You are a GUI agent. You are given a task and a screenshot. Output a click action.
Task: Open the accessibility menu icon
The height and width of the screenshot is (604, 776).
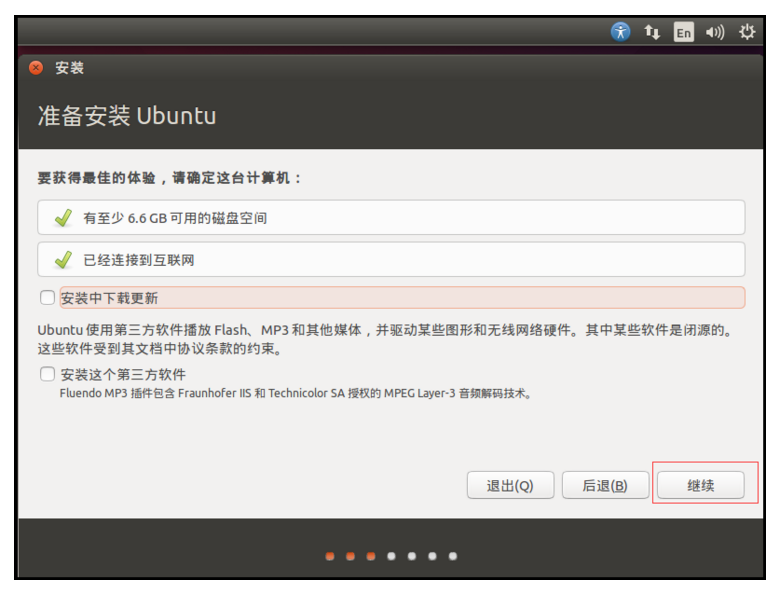click(x=620, y=32)
